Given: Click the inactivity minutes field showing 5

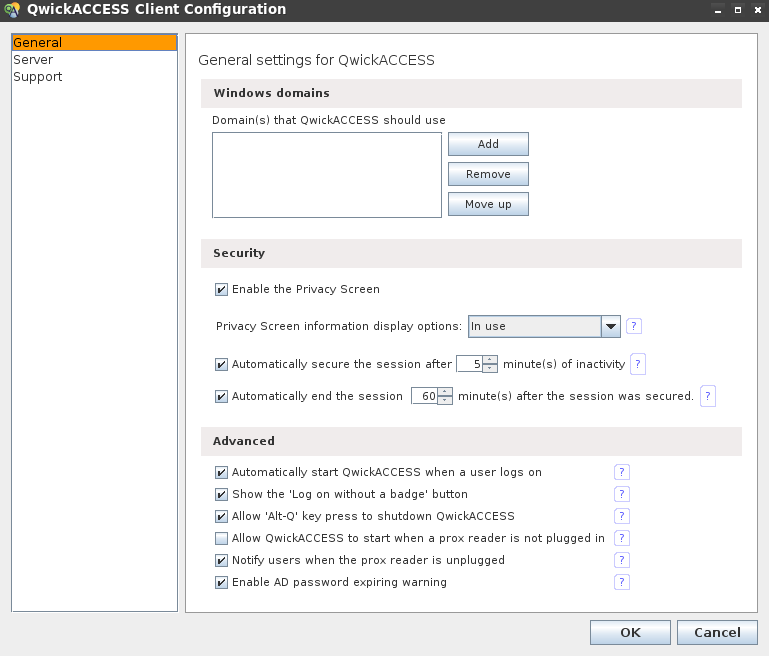Looking at the screenshot, I should tap(469, 364).
